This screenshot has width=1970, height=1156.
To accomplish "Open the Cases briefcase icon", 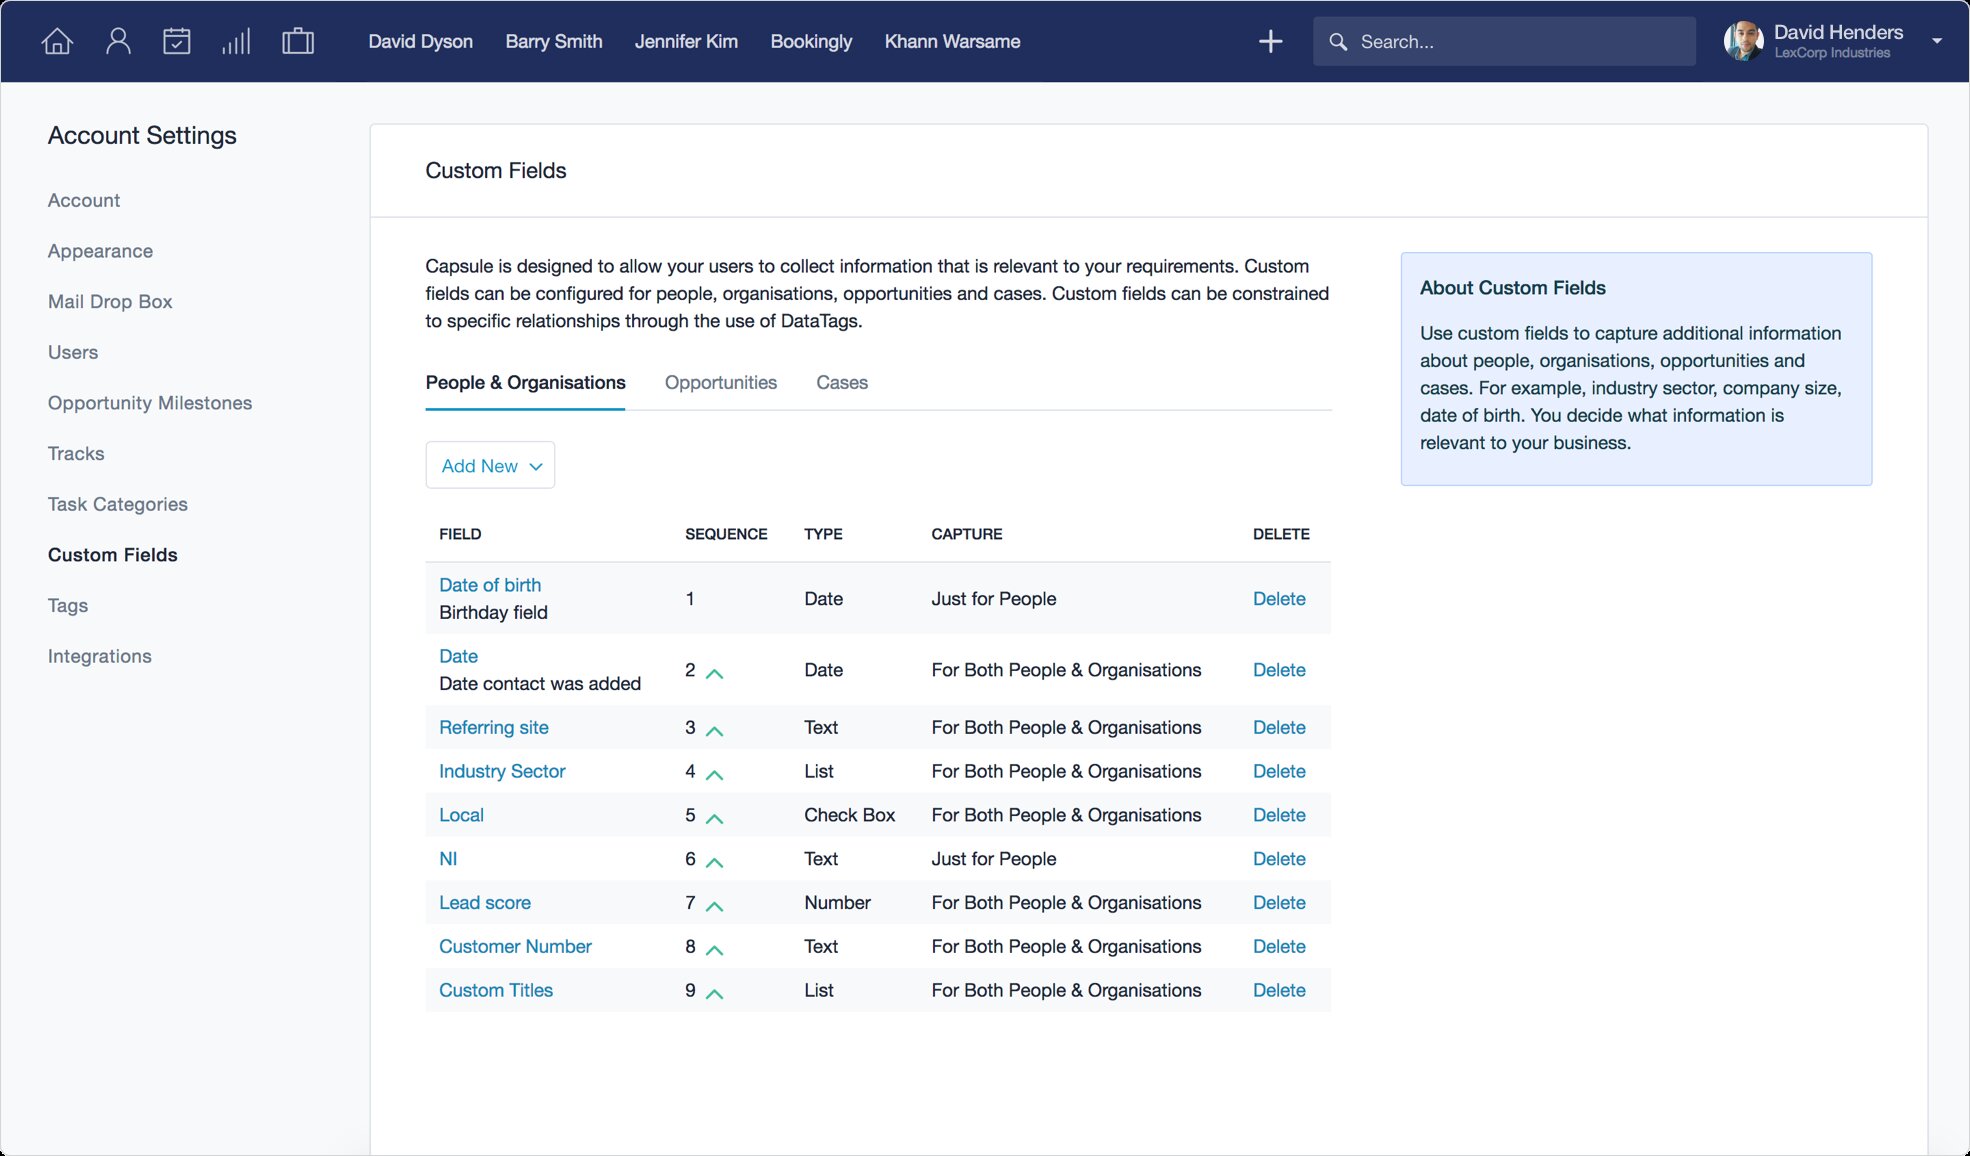I will click(x=298, y=41).
